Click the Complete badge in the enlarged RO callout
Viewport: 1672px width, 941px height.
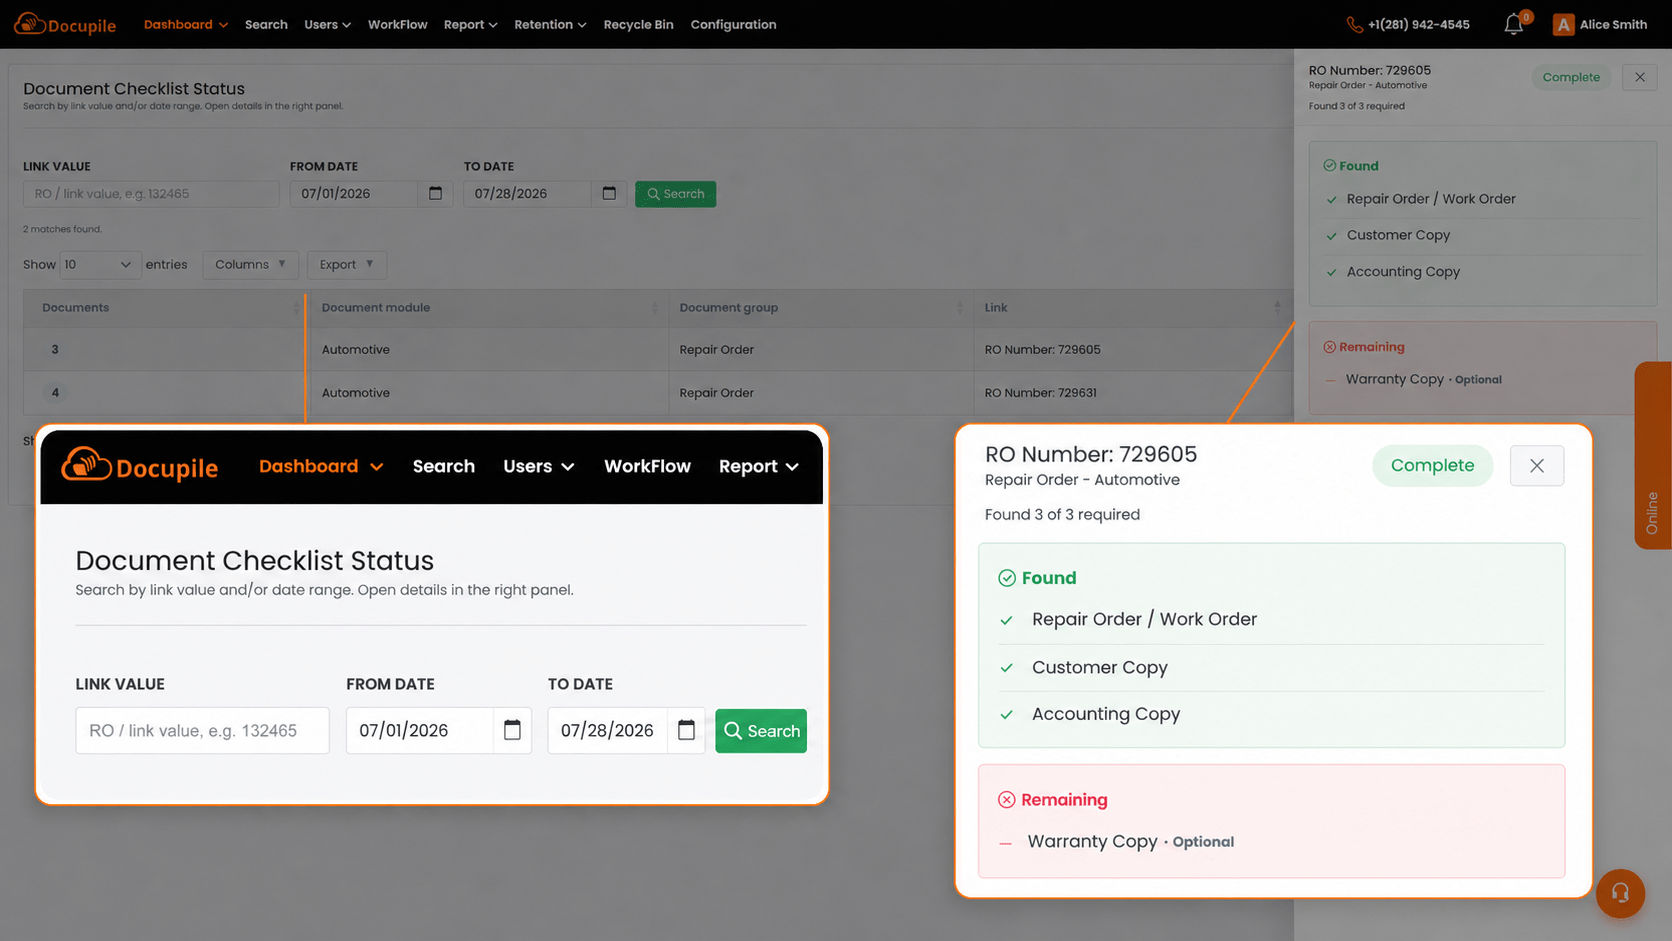[1432, 466]
